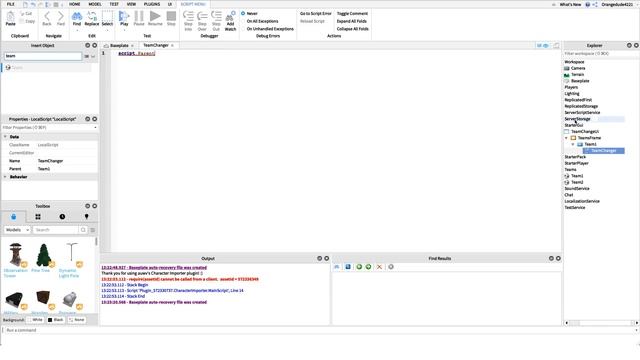Switch to the VIEW ribbon tab
This screenshot has height=360, width=640.
coord(131,4)
